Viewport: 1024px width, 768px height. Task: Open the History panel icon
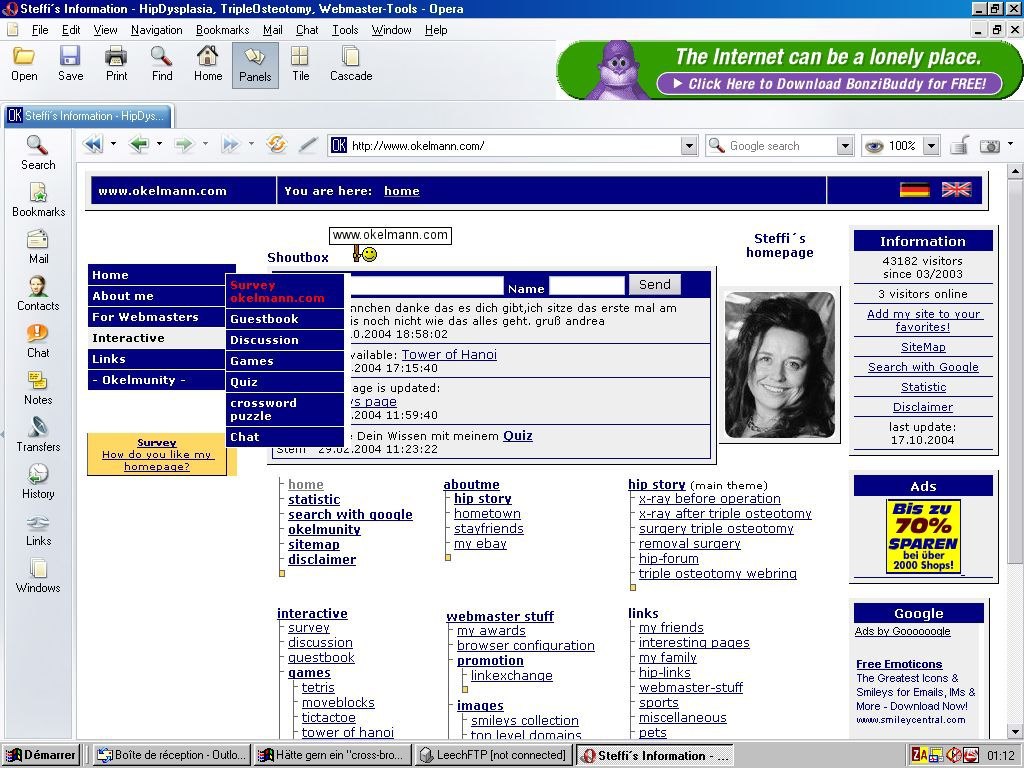pyautogui.click(x=38, y=482)
